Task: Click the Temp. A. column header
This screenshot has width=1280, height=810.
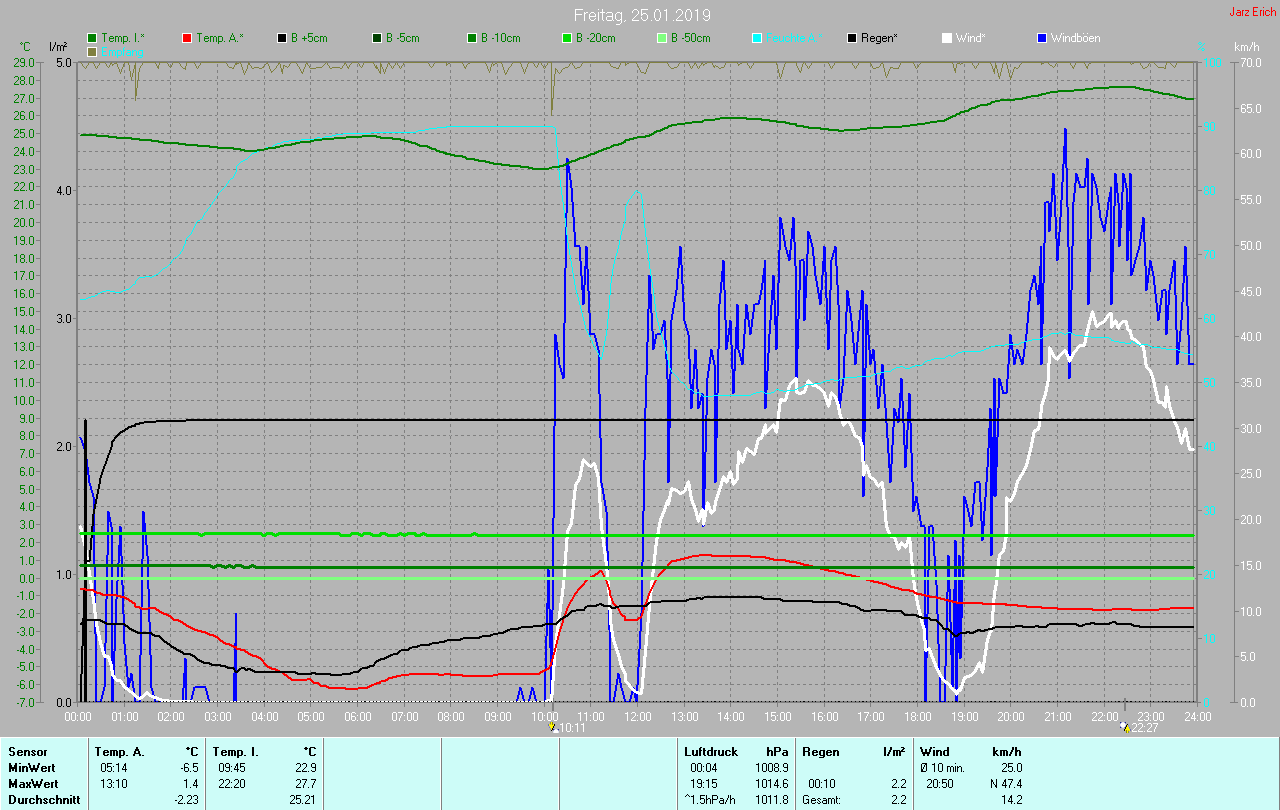Action: (x=119, y=751)
